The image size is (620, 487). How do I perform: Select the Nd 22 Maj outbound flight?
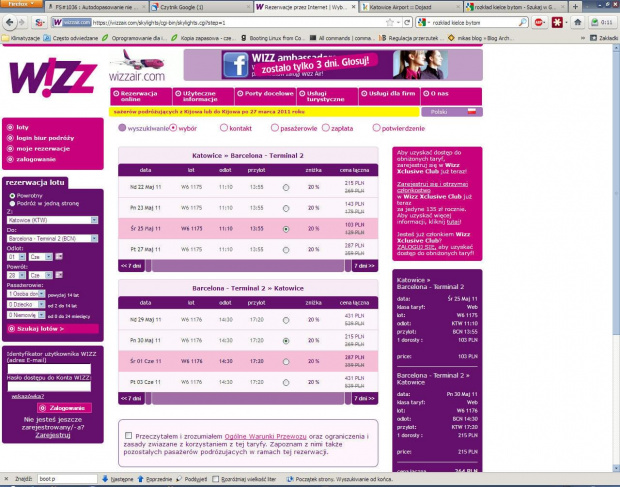pos(286,188)
